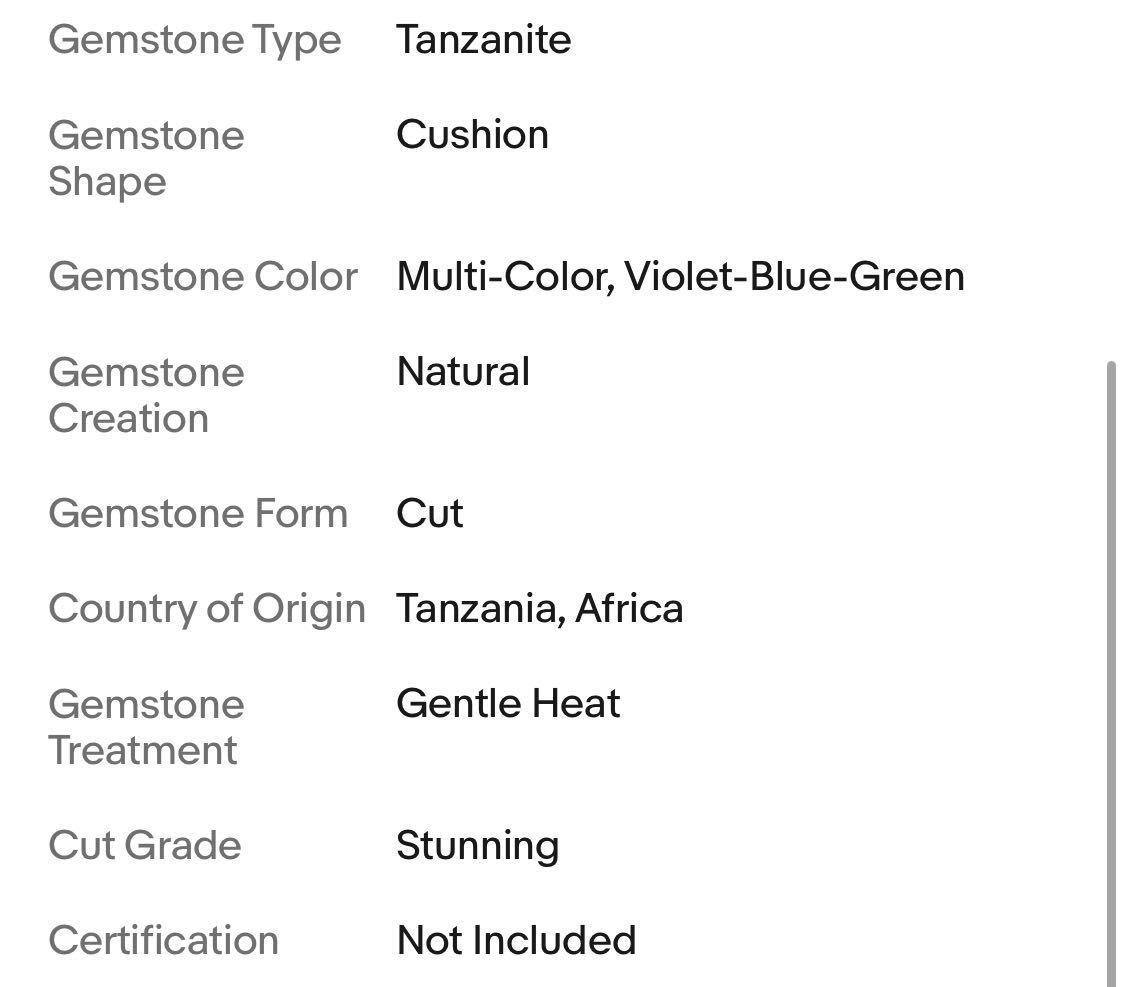Viewport: 1125px width, 987px height.
Task: Click the Gemstone Color label
Action: [202, 277]
